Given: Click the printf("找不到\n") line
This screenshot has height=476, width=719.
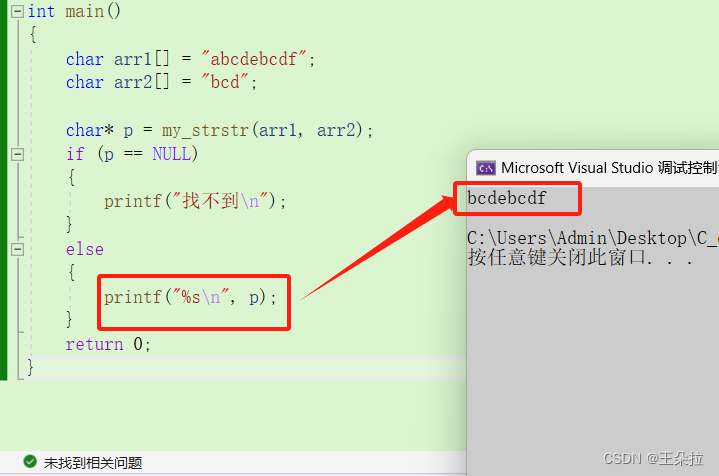Looking at the screenshot, I should click(x=195, y=201).
